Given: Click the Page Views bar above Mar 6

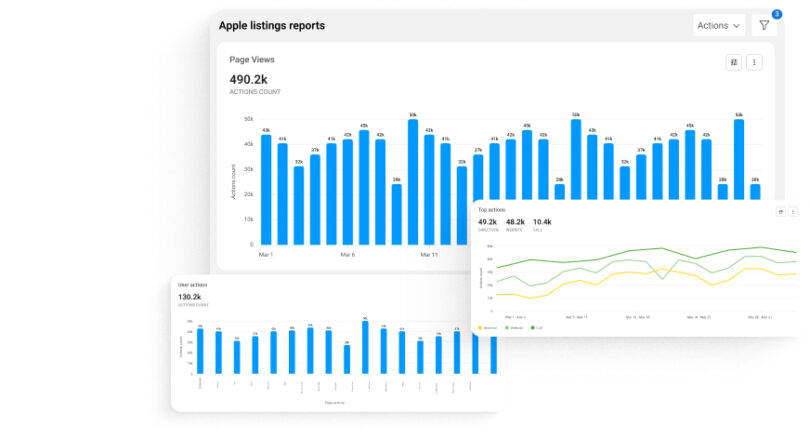Looking at the screenshot, I should coord(348,192).
